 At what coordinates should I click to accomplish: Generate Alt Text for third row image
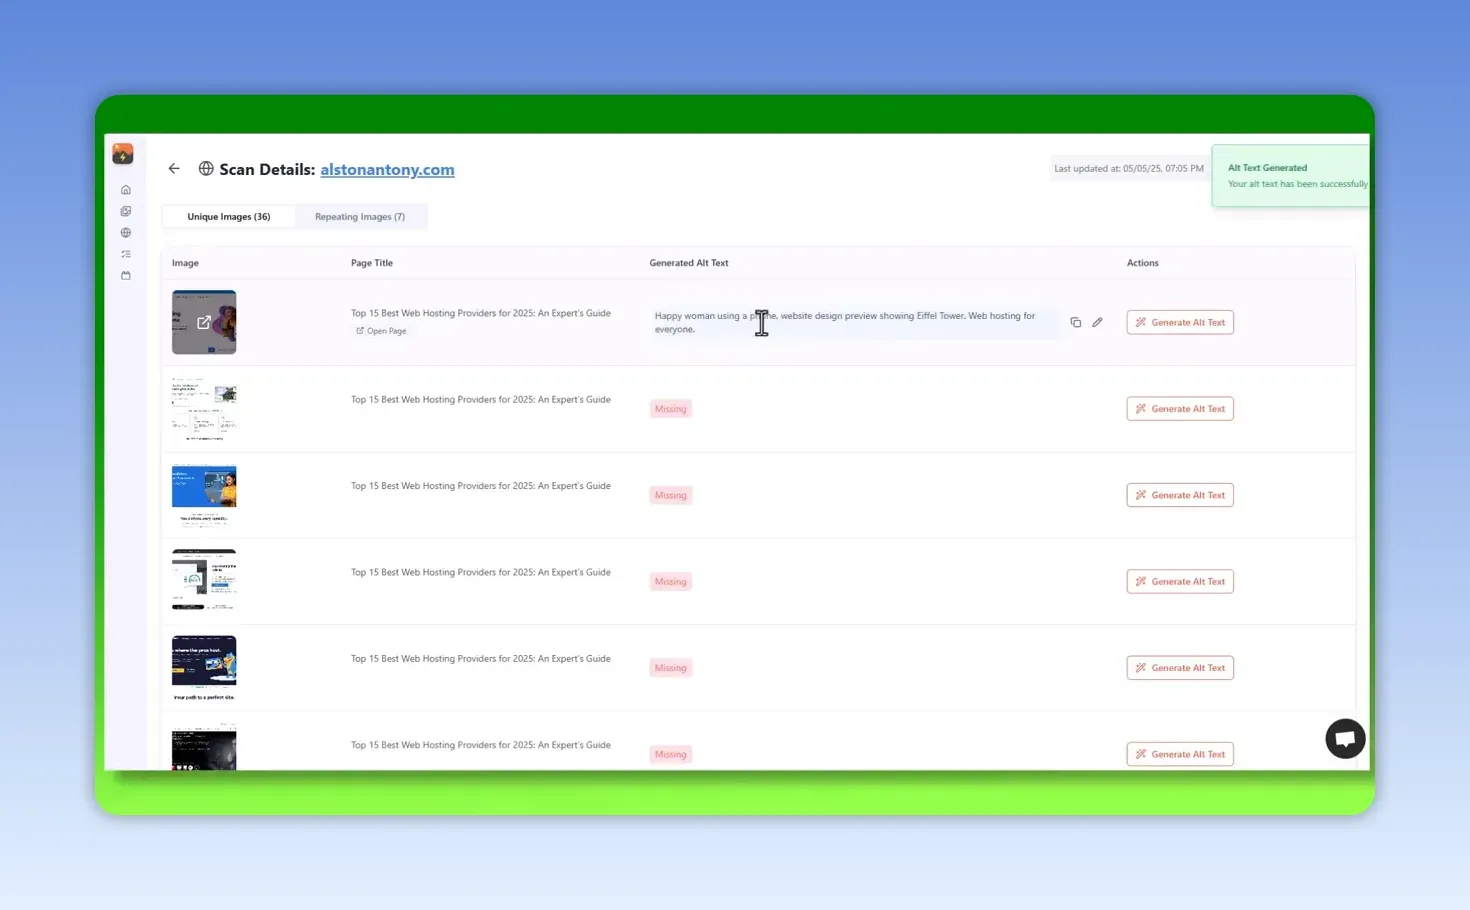(1180, 495)
